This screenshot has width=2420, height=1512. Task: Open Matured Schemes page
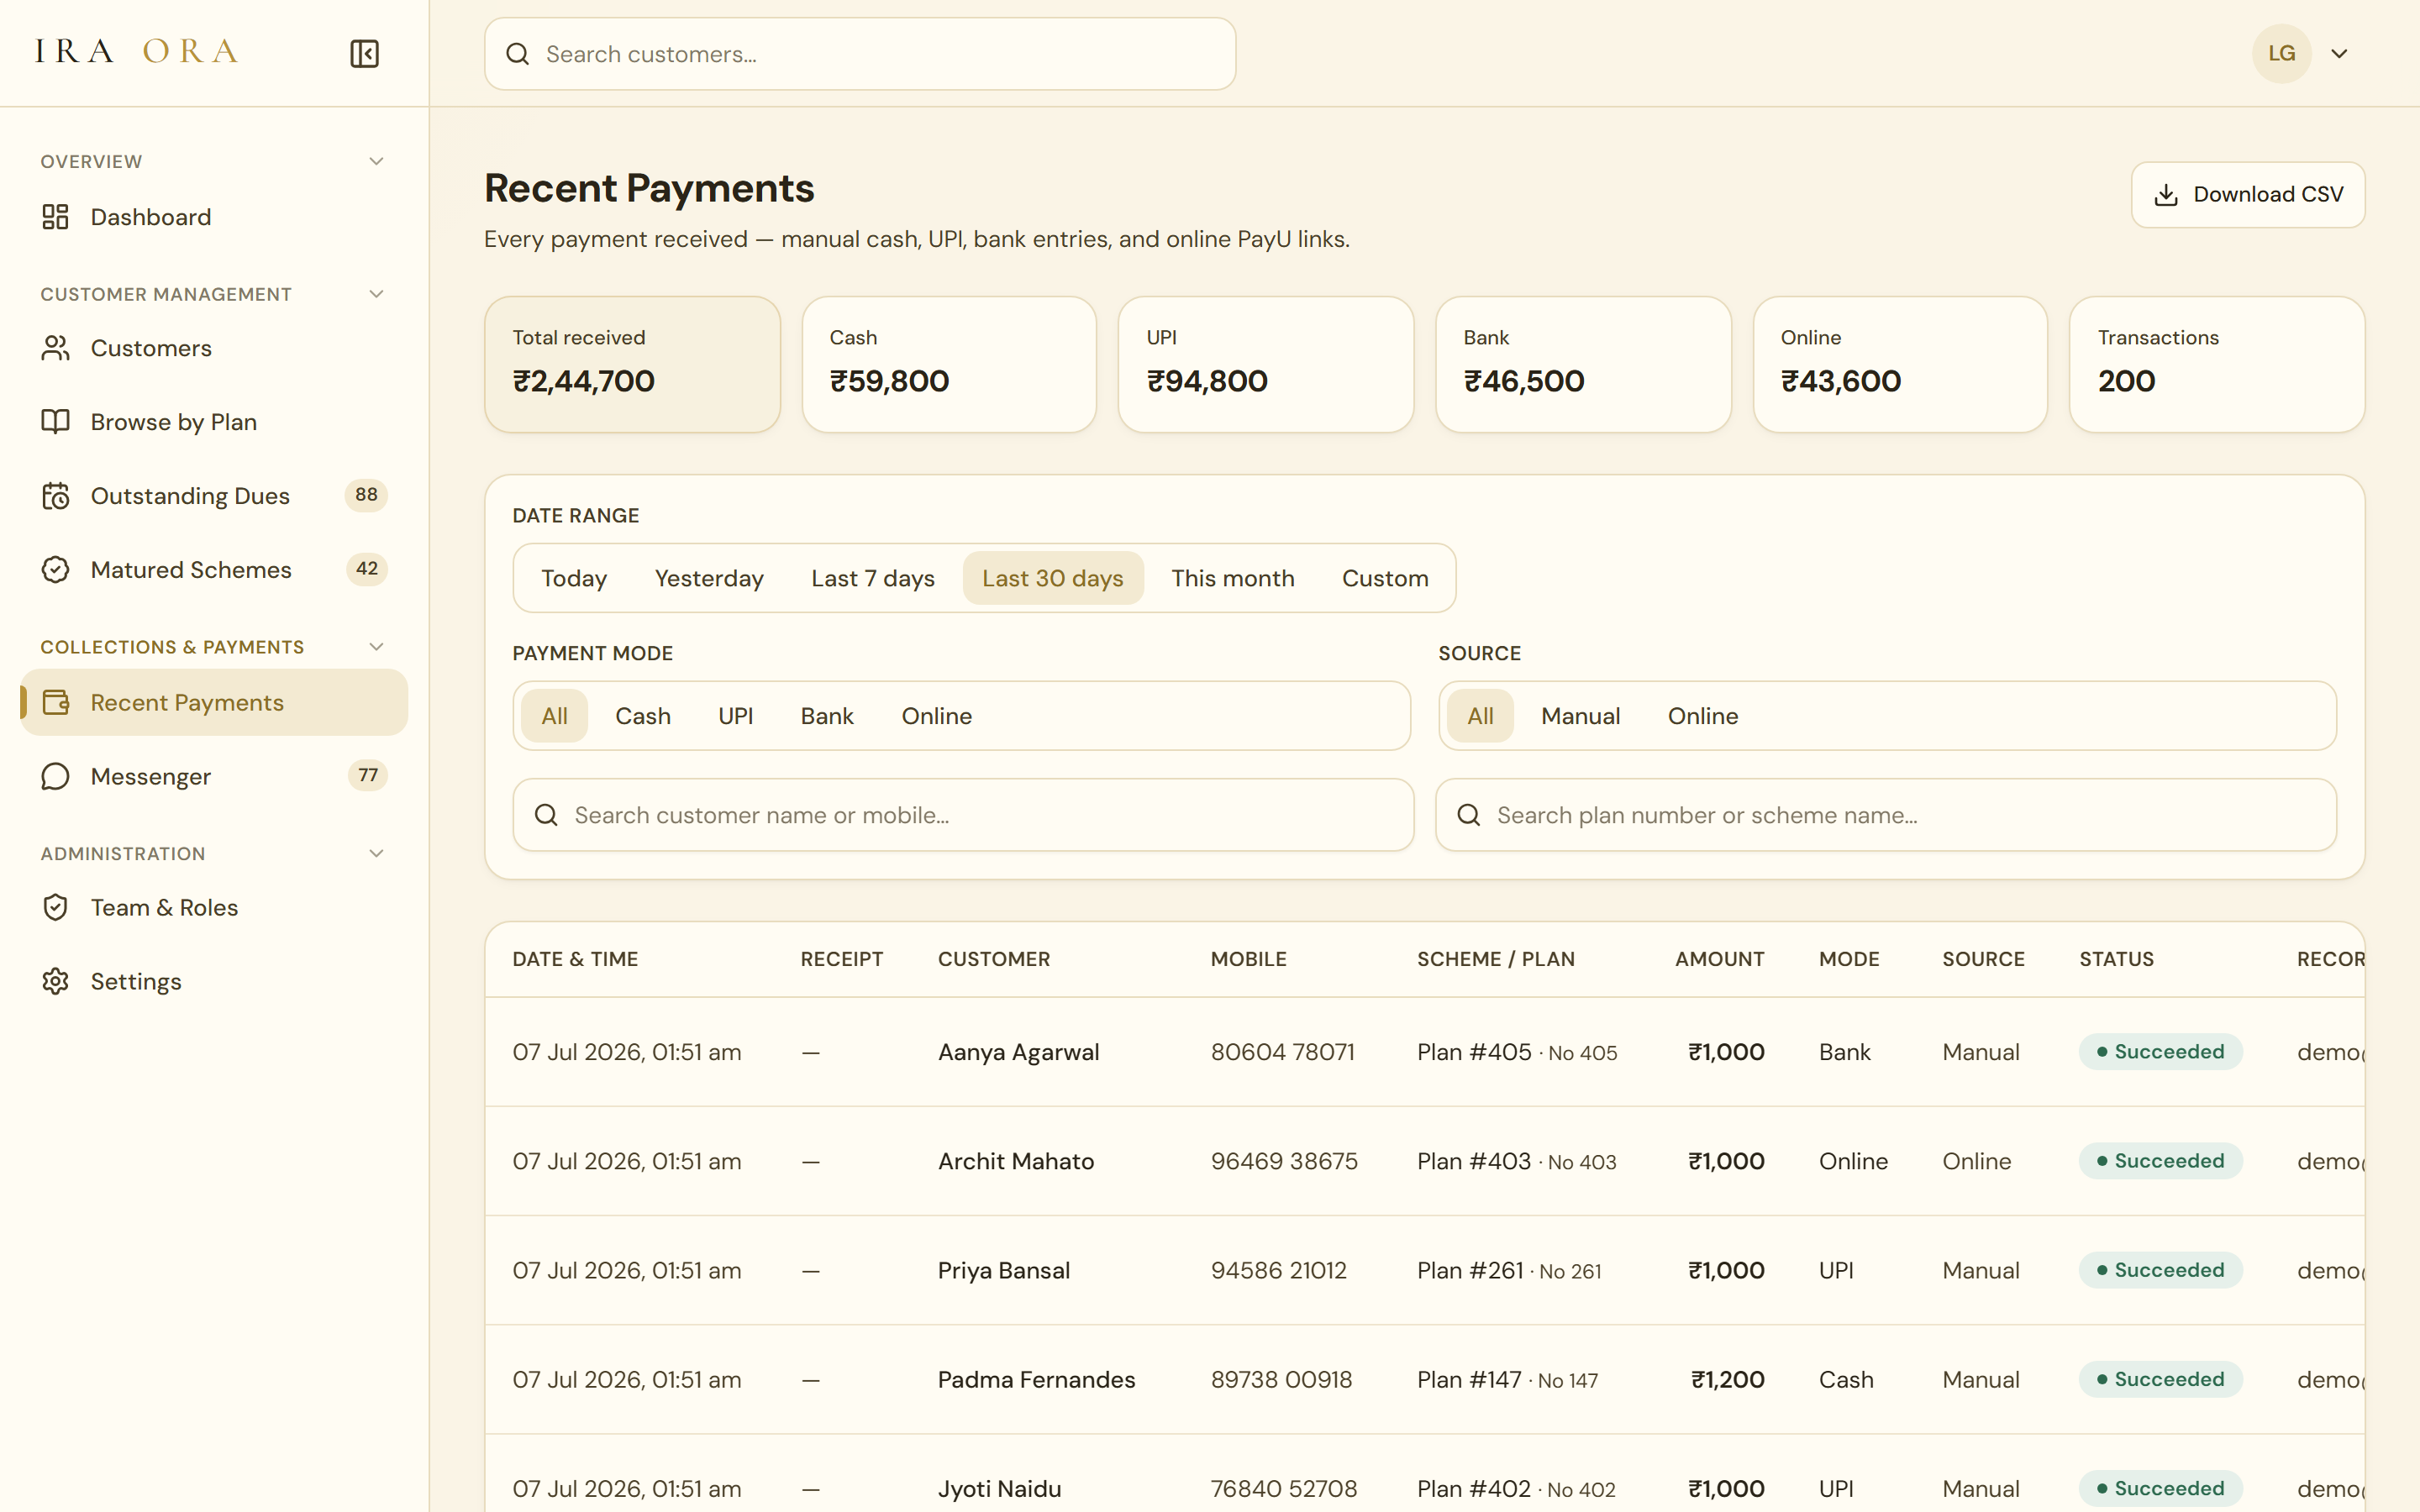click(x=214, y=570)
